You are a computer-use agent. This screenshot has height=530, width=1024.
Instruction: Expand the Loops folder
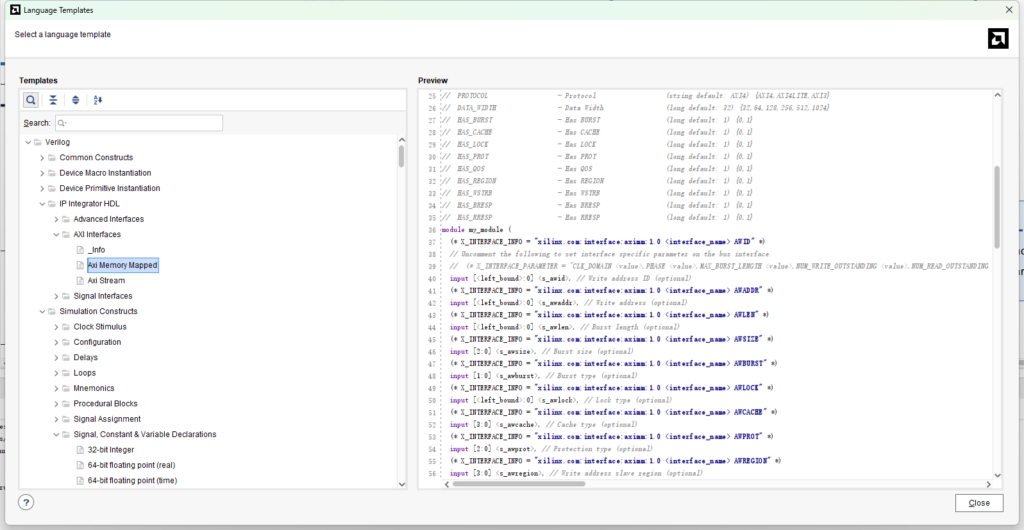coord(56,373)
